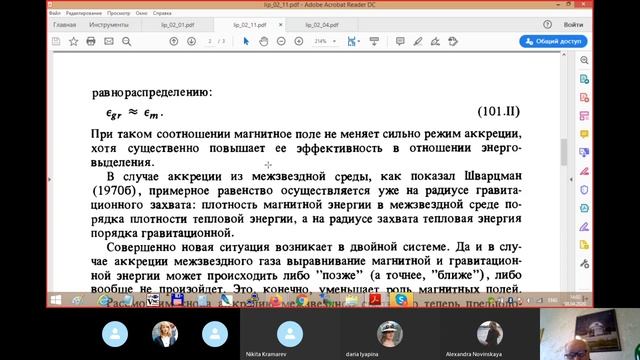Open Chrome from the taskbar
640x360 pixels.
(302, 300)
